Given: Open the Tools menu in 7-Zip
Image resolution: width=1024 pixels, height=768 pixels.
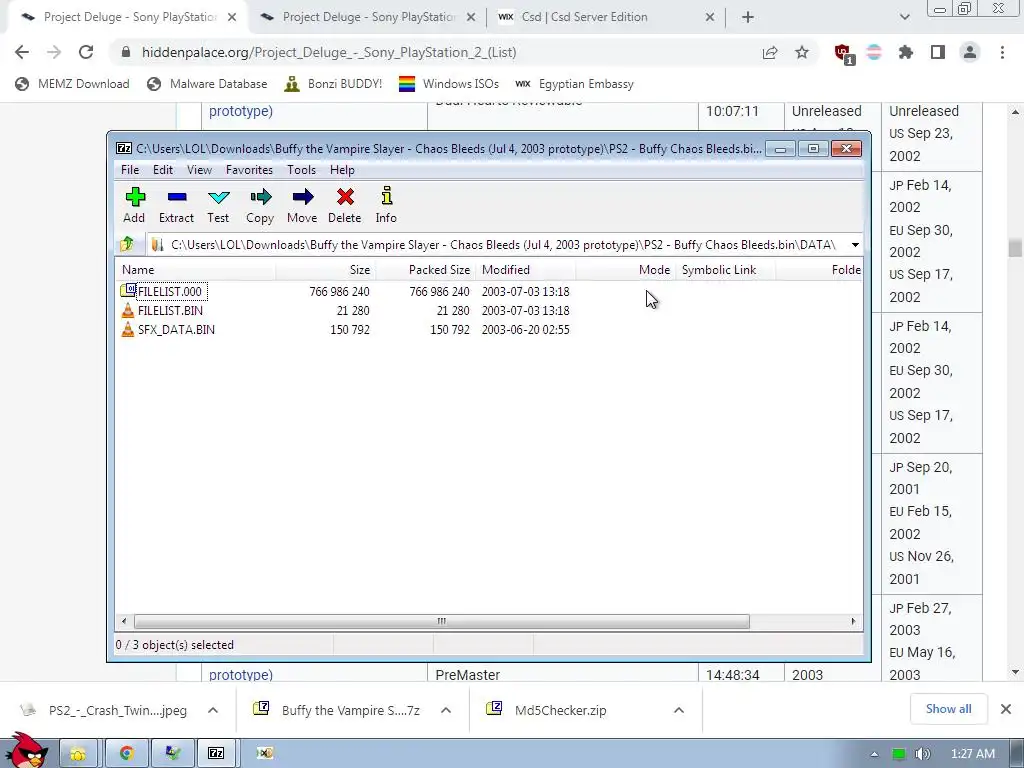Looking at the screenshot, I should point(302,170).
